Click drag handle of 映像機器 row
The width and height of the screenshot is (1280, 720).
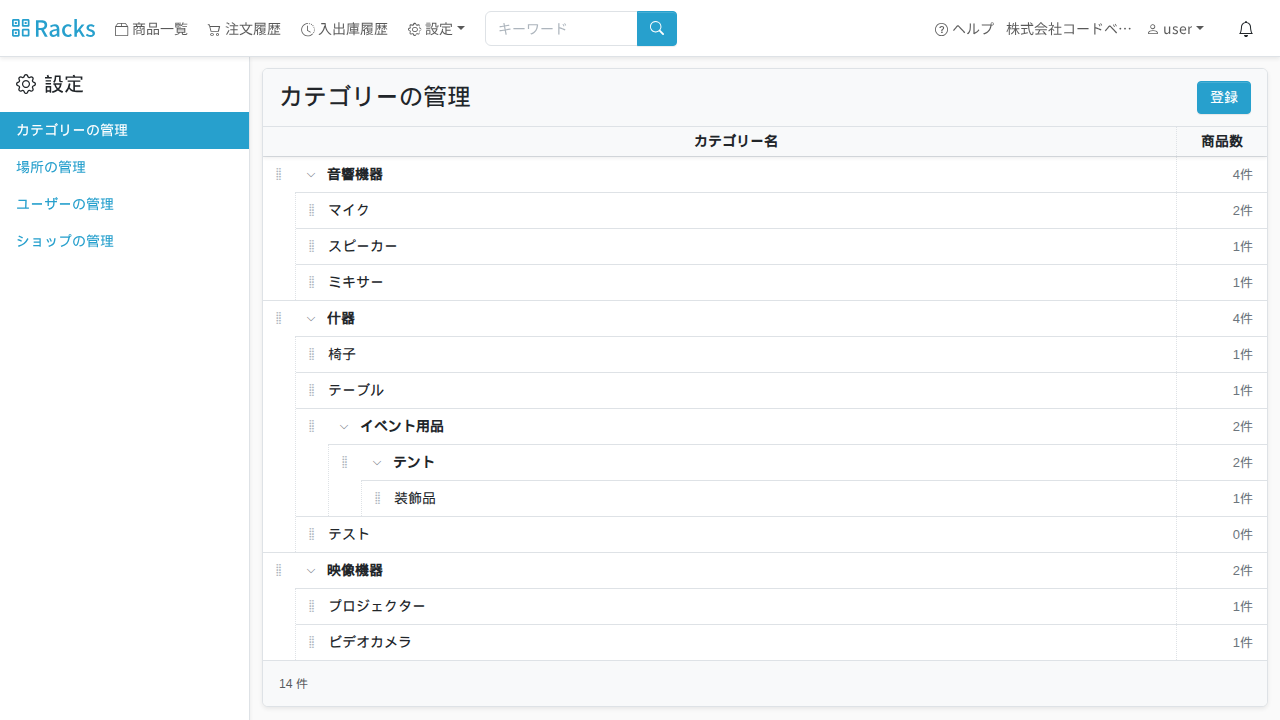tap(279, 570)
